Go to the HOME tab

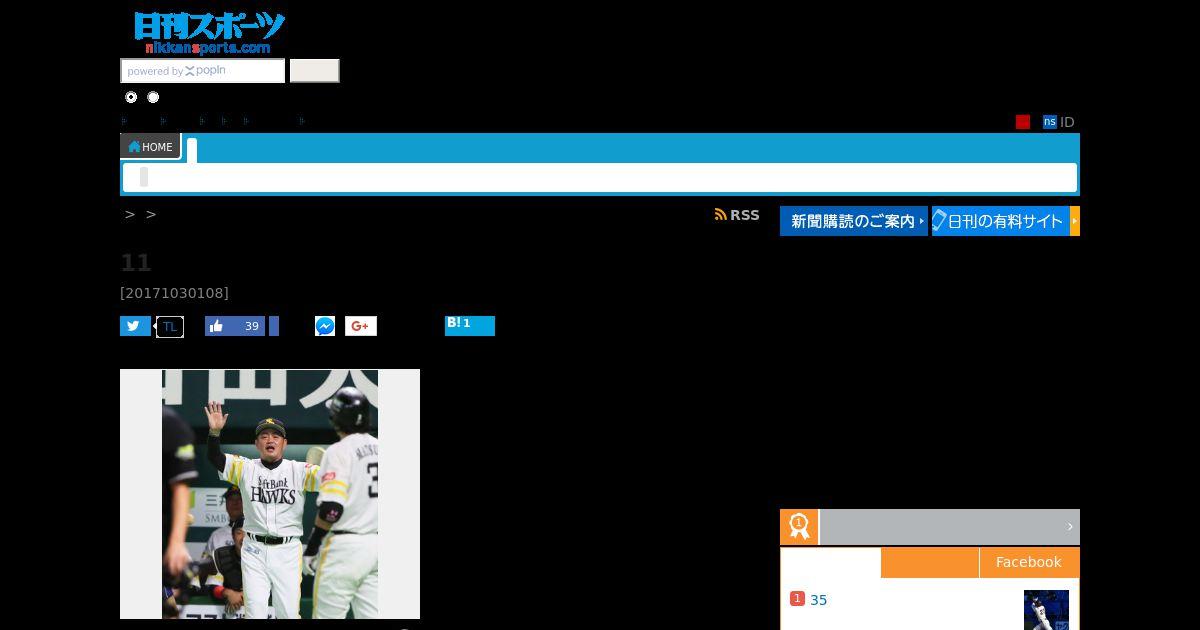tap(150, 146)
